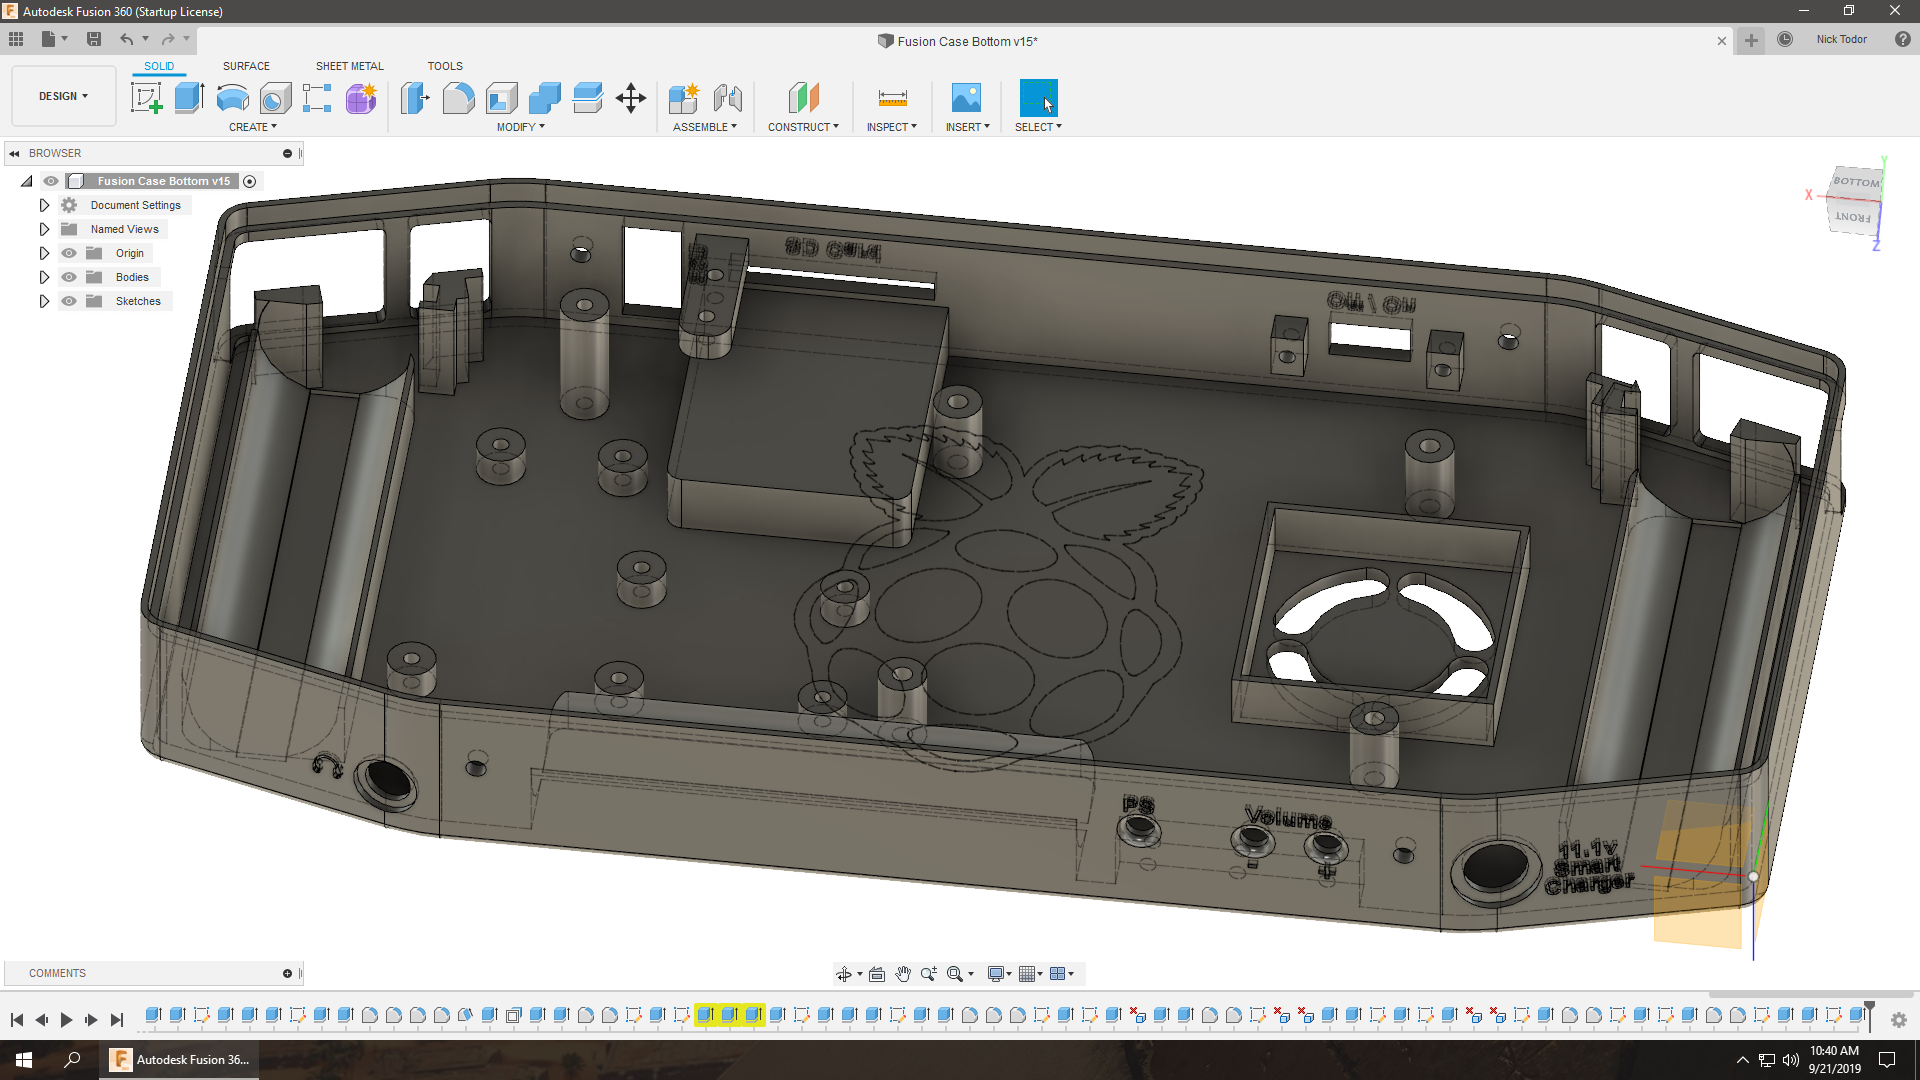Open the Data Panel grid icon
Viewport: 1920px width, 1080px height.
click(16, 39)
